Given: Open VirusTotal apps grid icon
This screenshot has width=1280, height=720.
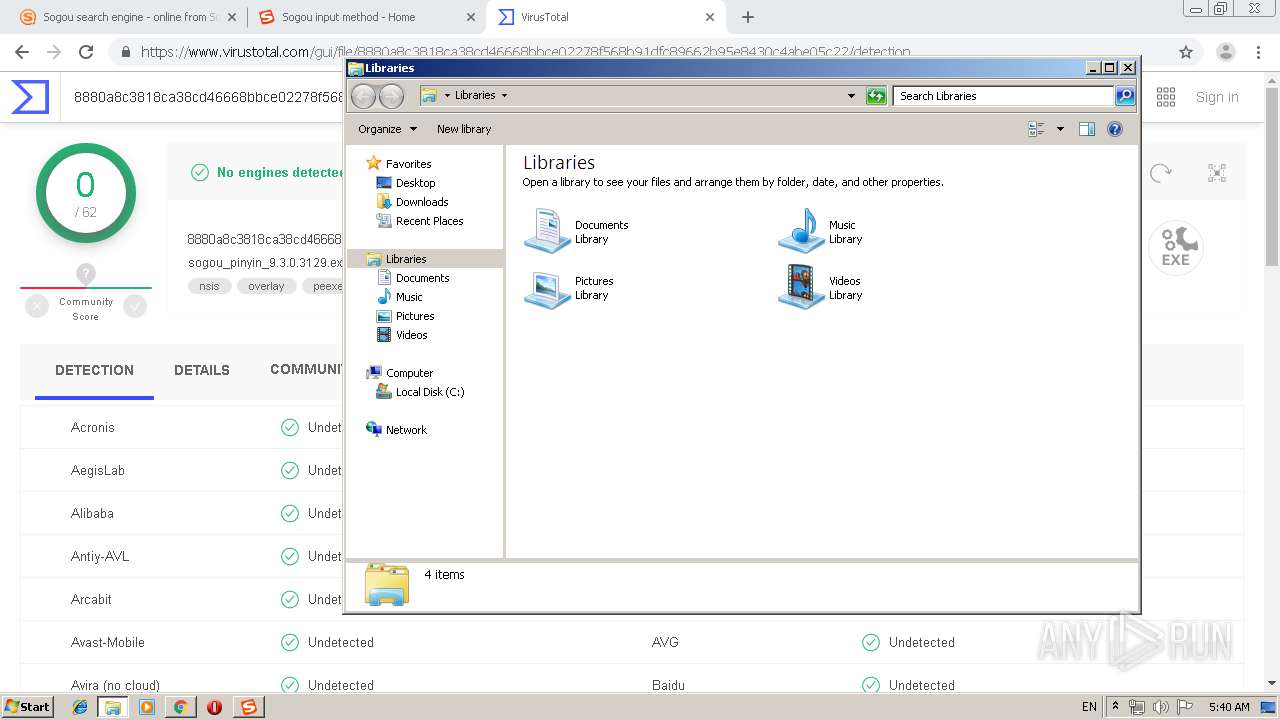Looking at the screenshot, I should (x=1166, y=97).
